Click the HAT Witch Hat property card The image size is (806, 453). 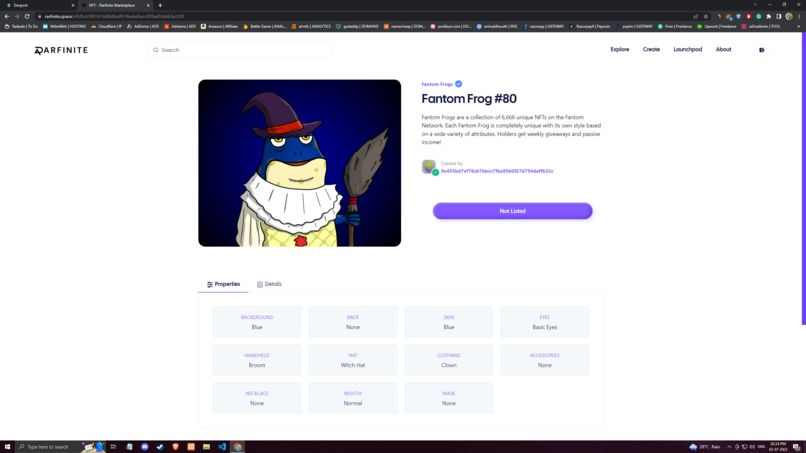(353, 360)
